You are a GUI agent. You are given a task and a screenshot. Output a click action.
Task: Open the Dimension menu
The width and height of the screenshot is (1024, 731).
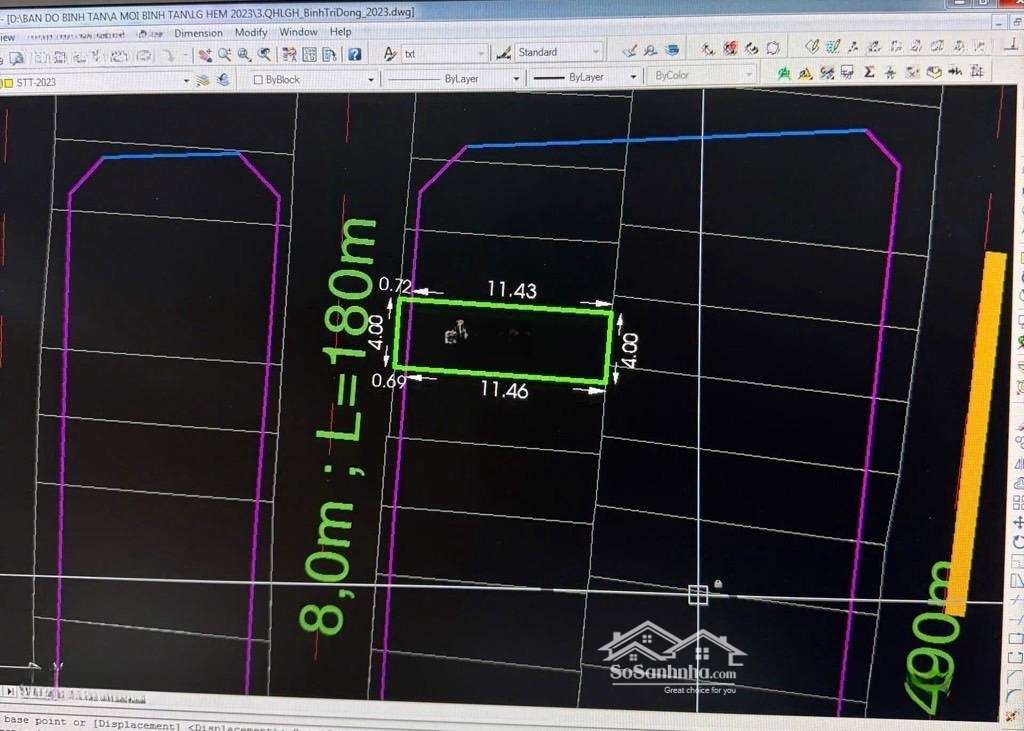pos(198,32)
